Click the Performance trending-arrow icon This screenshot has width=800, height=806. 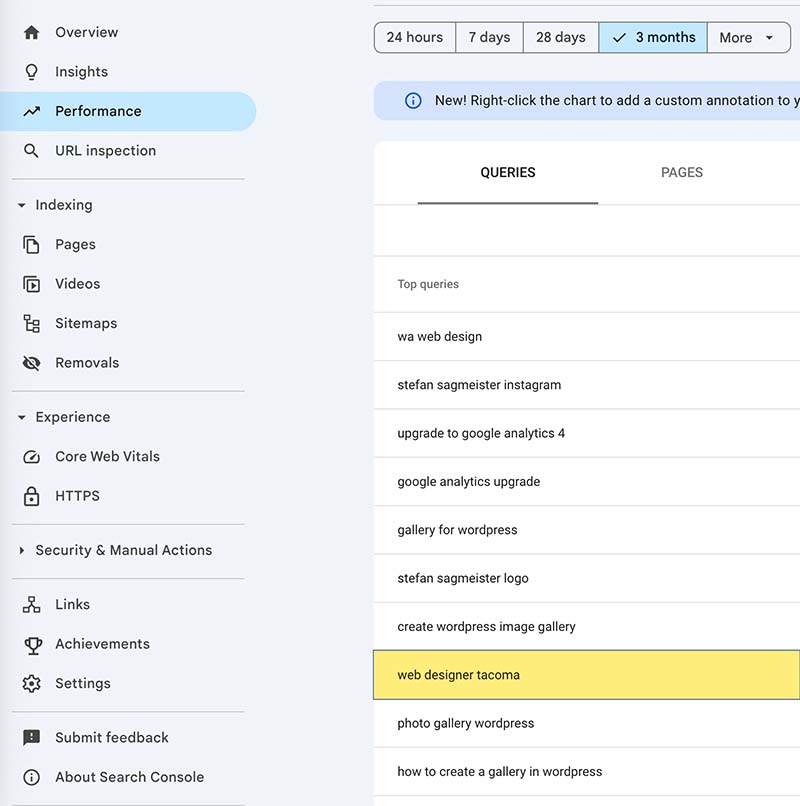point(32,111)
